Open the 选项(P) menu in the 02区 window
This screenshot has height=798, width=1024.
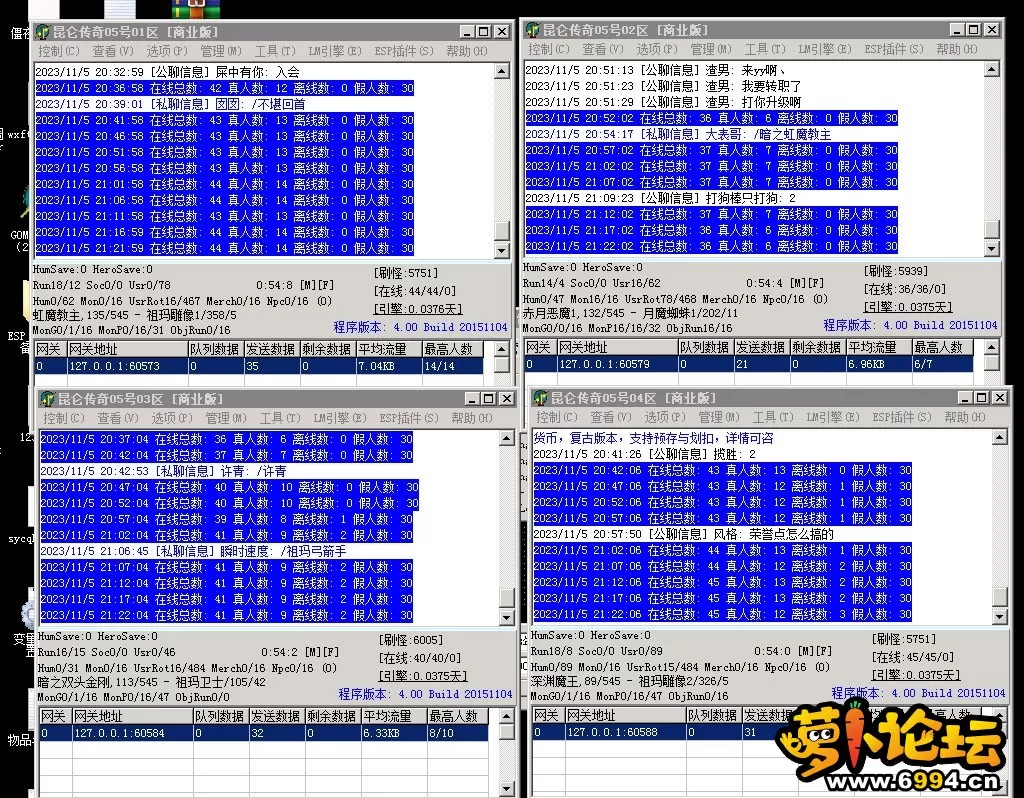(656, 49)
